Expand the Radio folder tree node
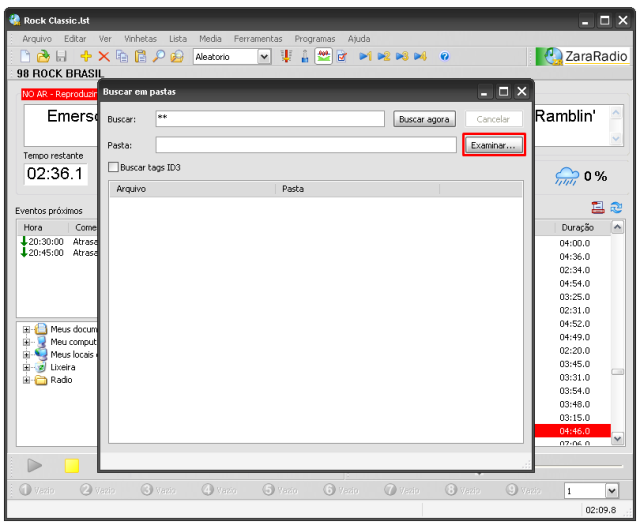 tap(27, 380)
